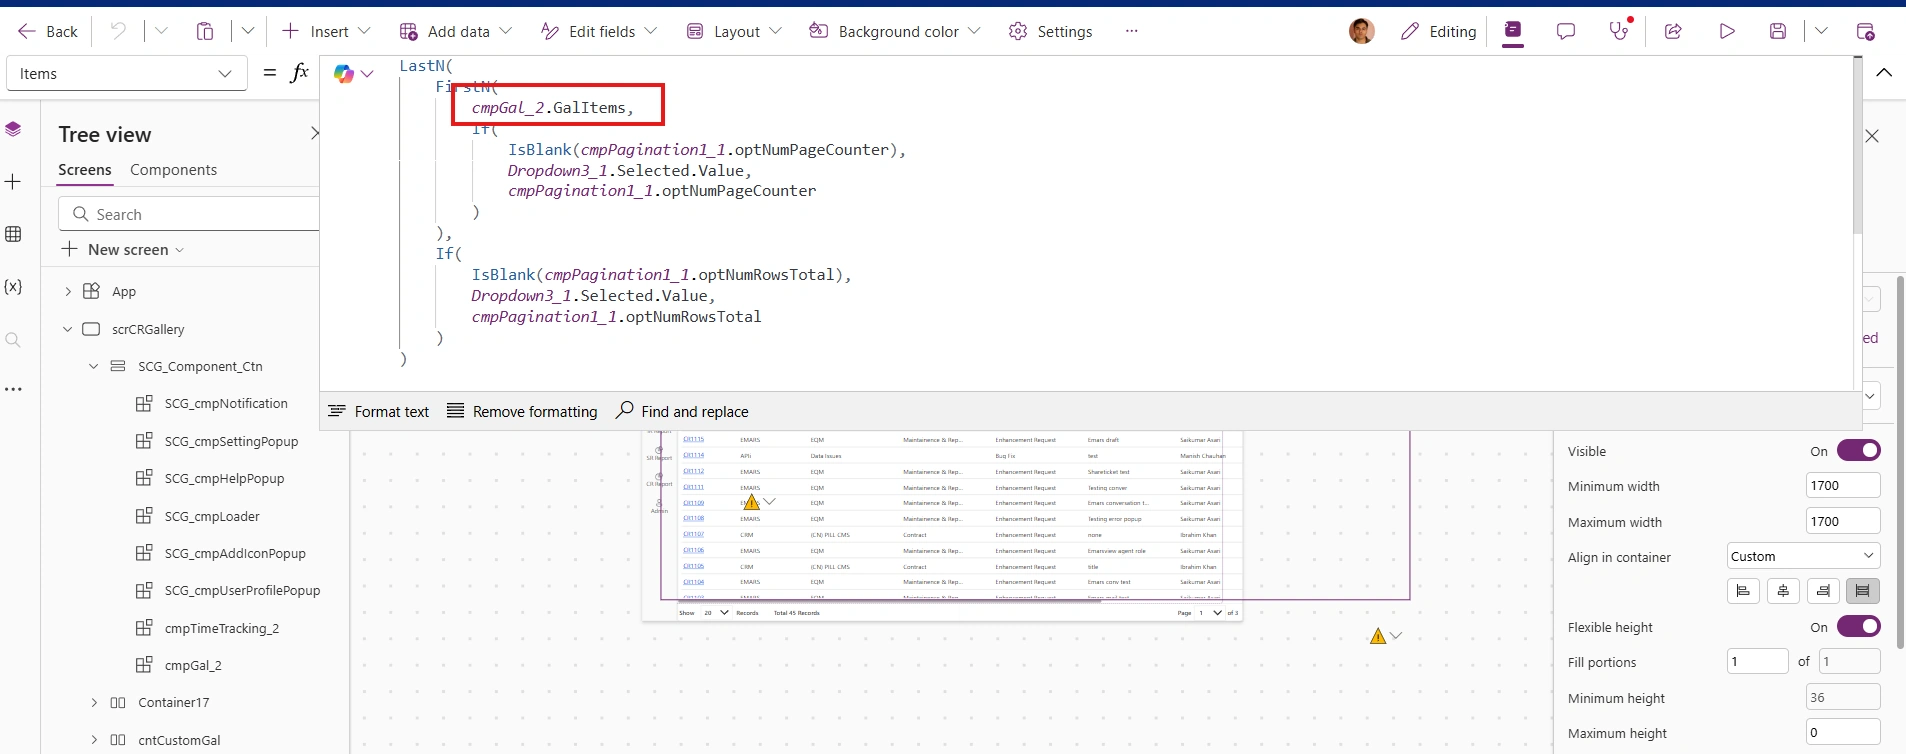
Task: Click the Undo icon in the toolbar
Action: coord(118,31)
